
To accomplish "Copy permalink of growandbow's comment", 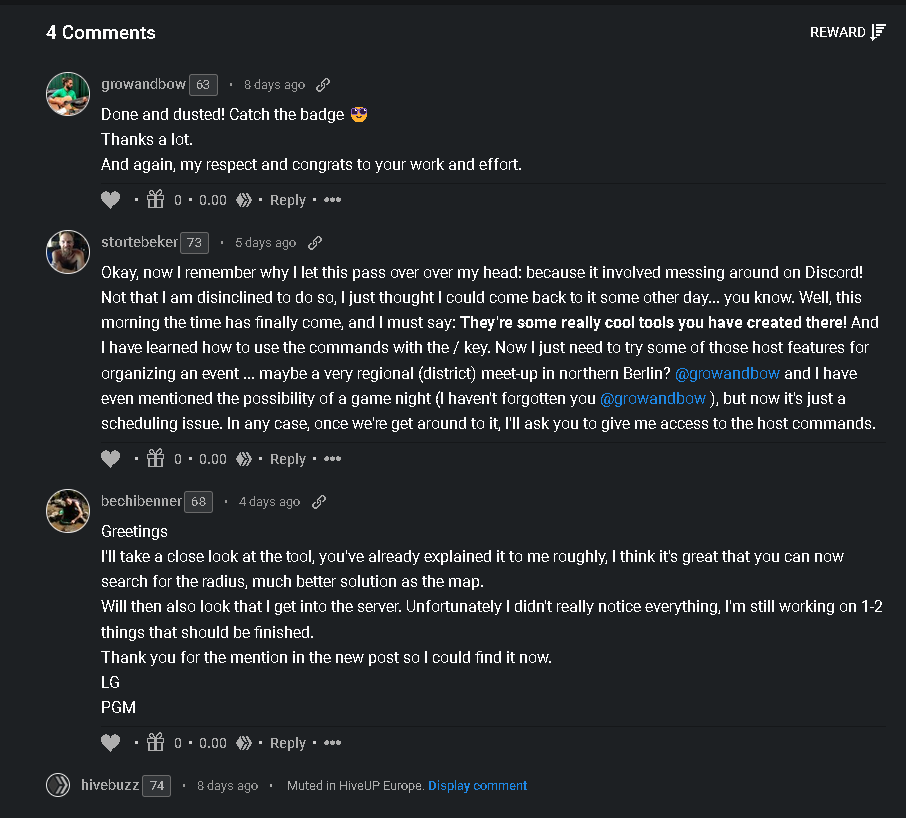I will tap(323, 85).
